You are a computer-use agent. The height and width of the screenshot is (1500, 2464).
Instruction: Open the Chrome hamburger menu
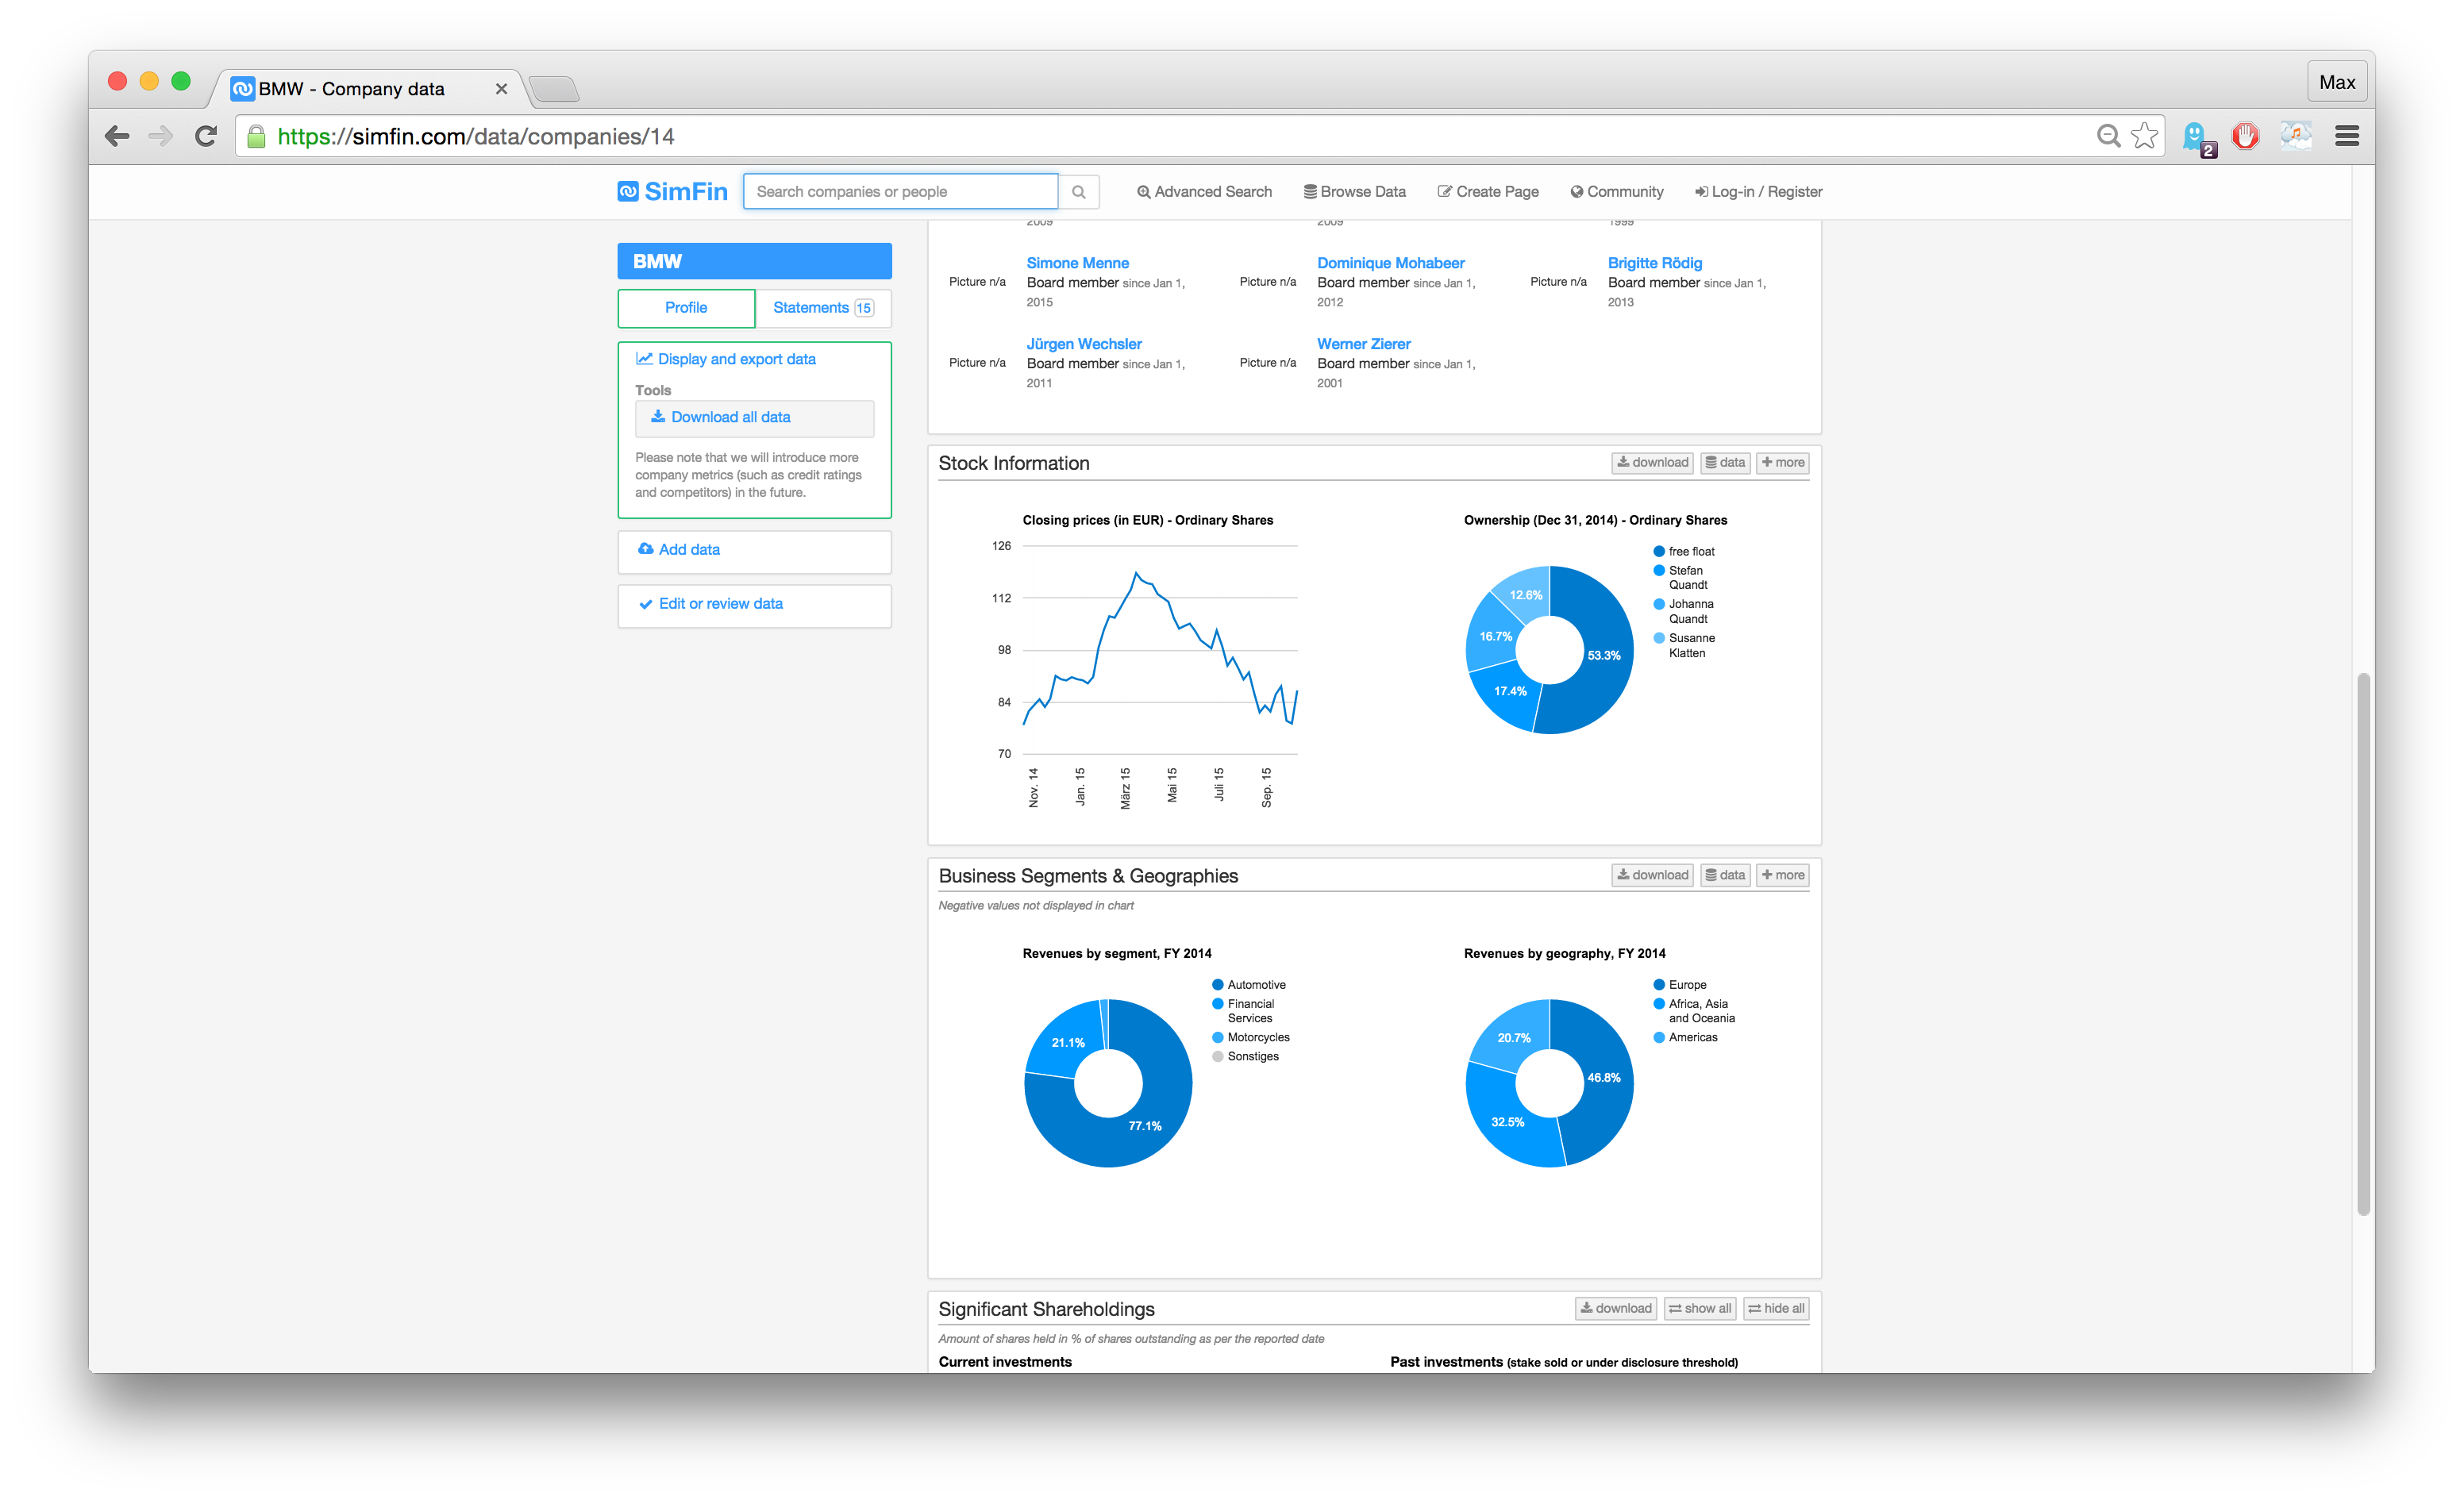tap(2346, 136)
